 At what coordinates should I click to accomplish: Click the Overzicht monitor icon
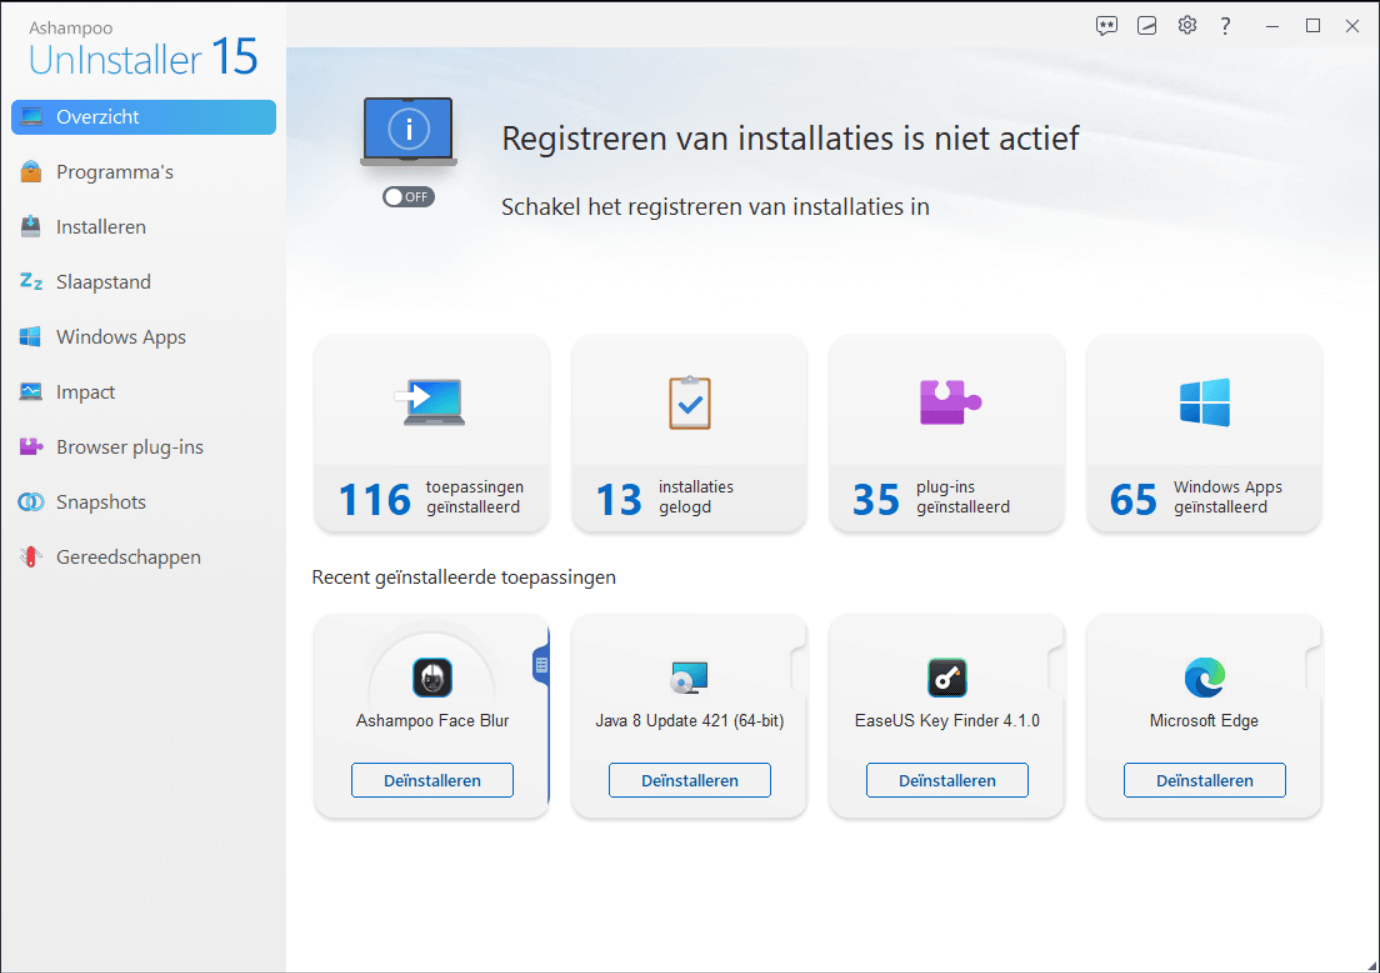(31, 117)
